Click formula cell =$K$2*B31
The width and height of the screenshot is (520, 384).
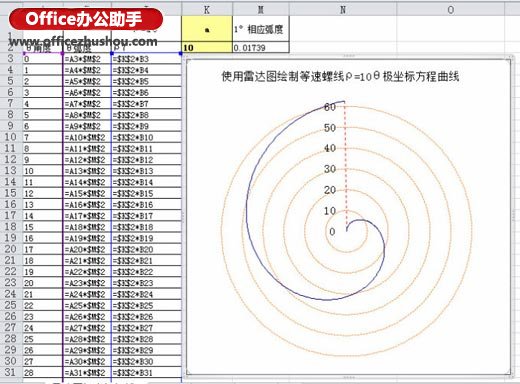pos(146,373)
